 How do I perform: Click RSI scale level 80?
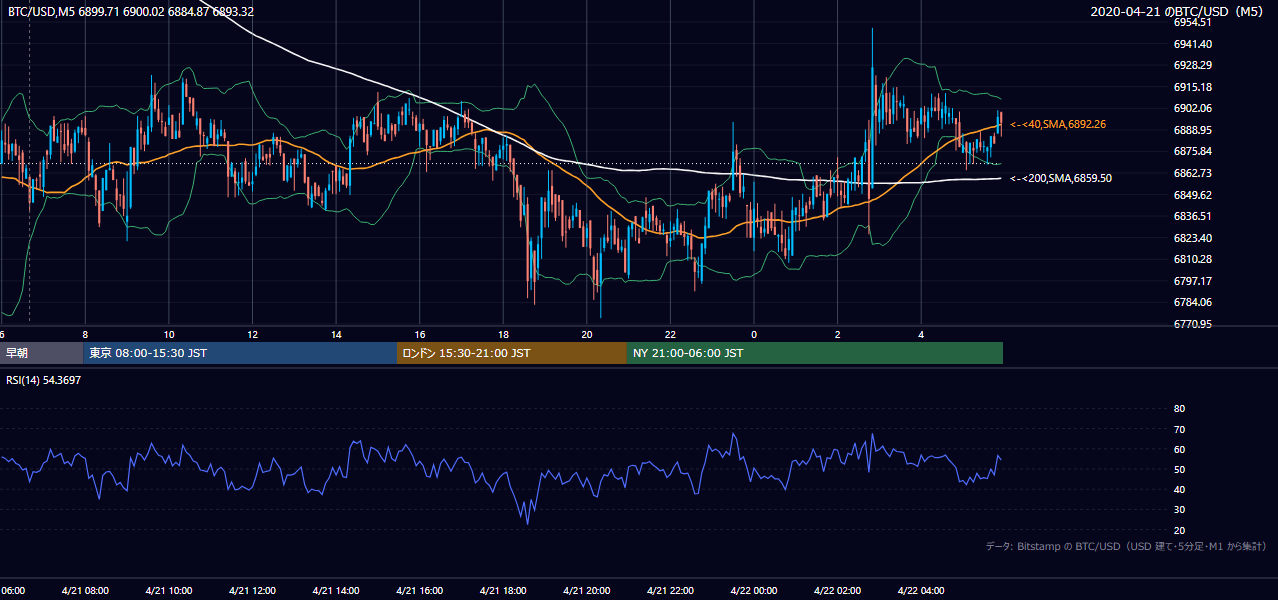click(x=1179, y=409)
